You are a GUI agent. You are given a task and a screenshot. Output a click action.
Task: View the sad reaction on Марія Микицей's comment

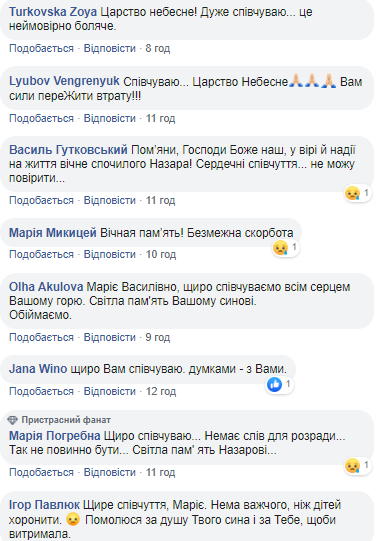tap(286, 248)
